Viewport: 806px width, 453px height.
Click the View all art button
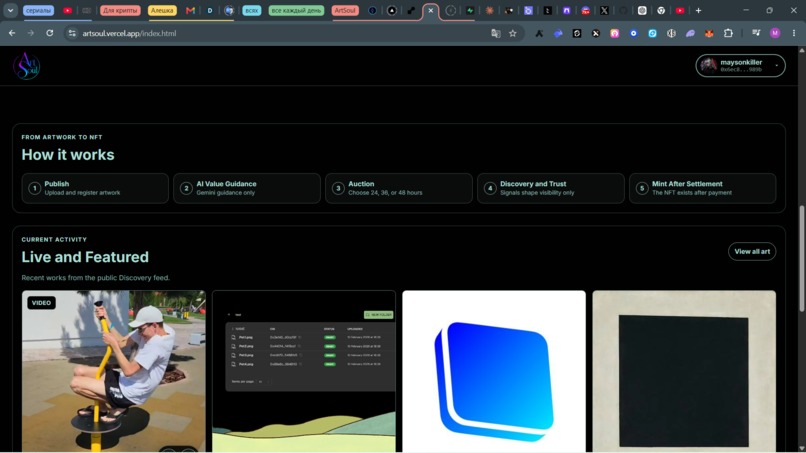[752, 251]
